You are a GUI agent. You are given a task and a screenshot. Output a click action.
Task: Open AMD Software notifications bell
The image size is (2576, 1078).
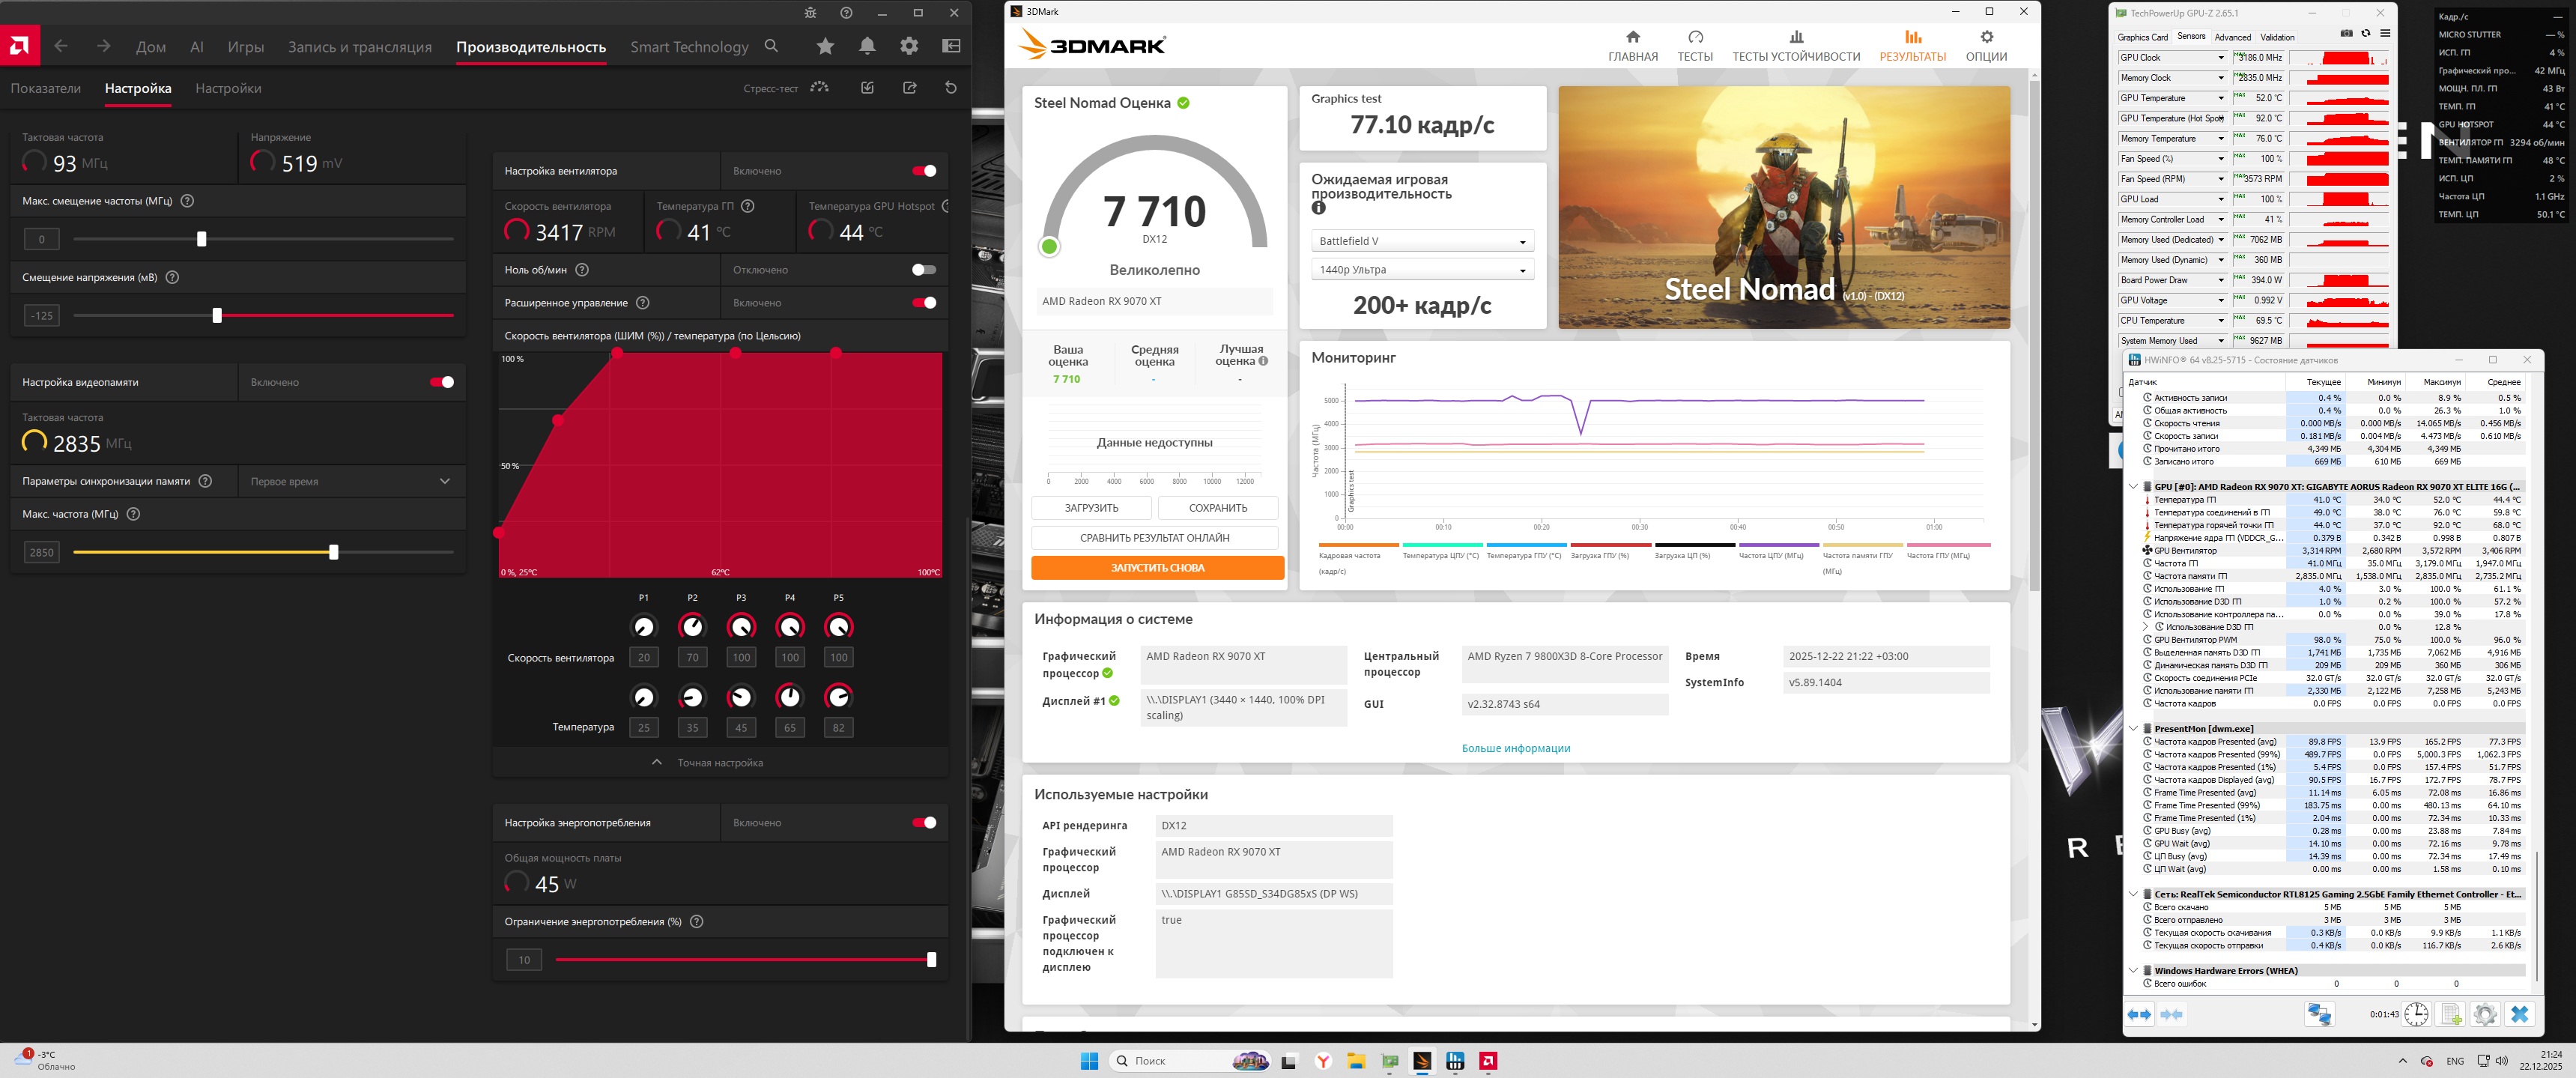867,46
